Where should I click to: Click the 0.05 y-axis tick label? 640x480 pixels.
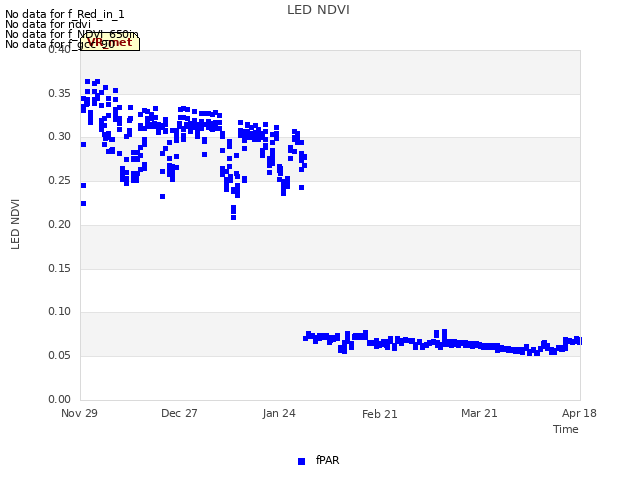(59, 355)
